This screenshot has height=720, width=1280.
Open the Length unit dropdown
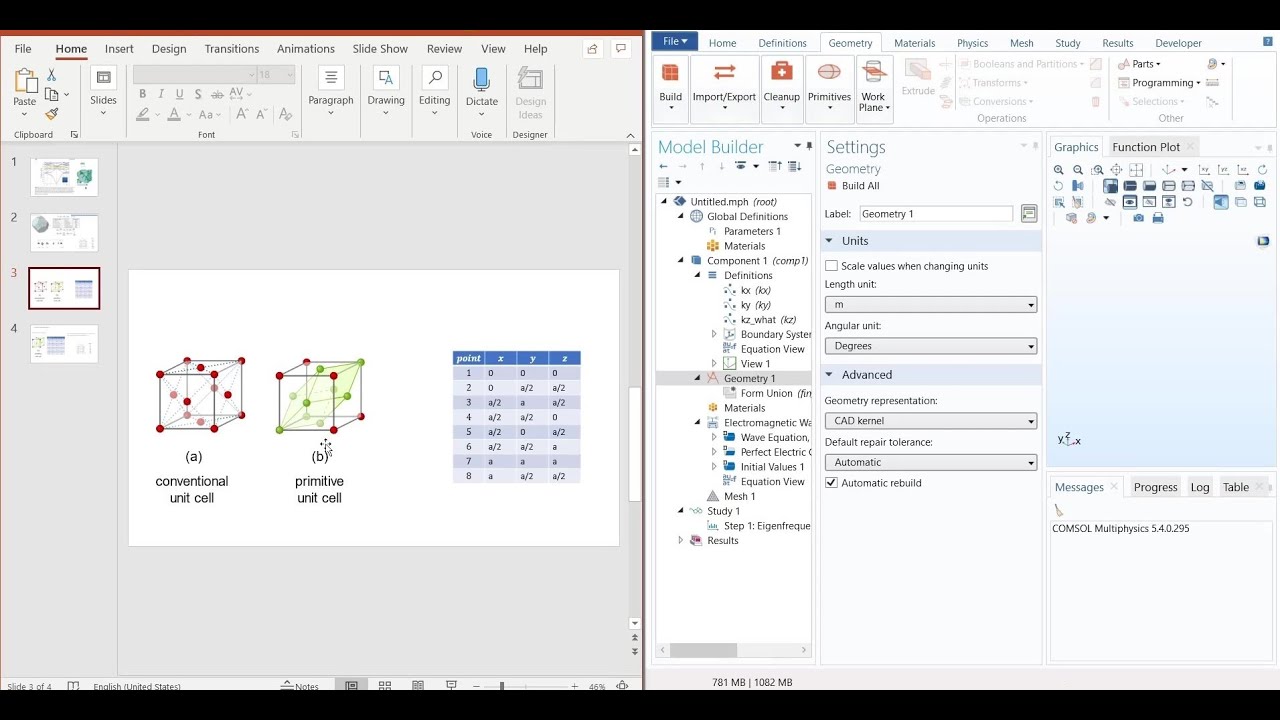930,305
